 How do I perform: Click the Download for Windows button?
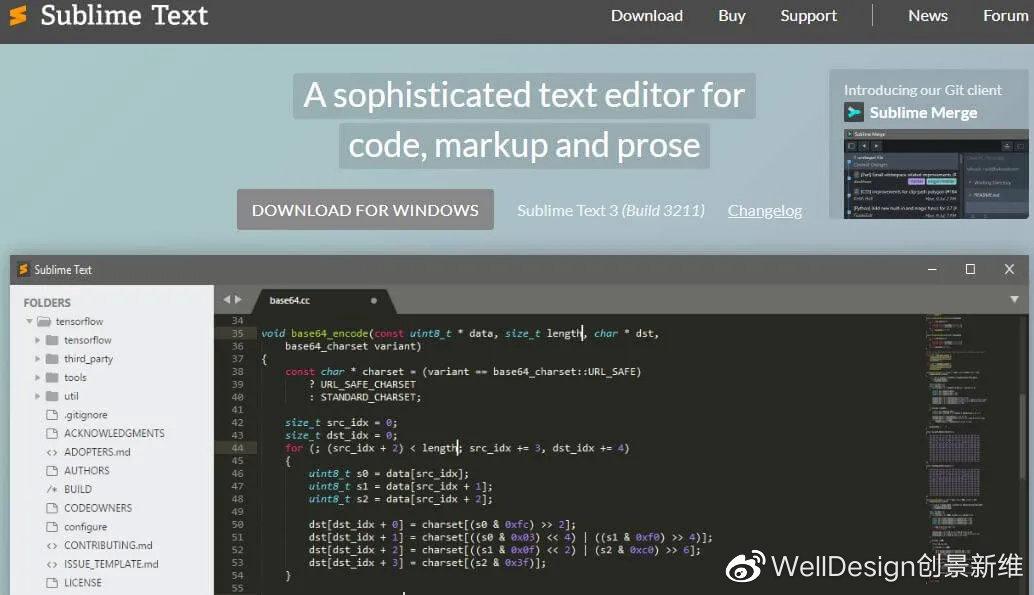365,210
